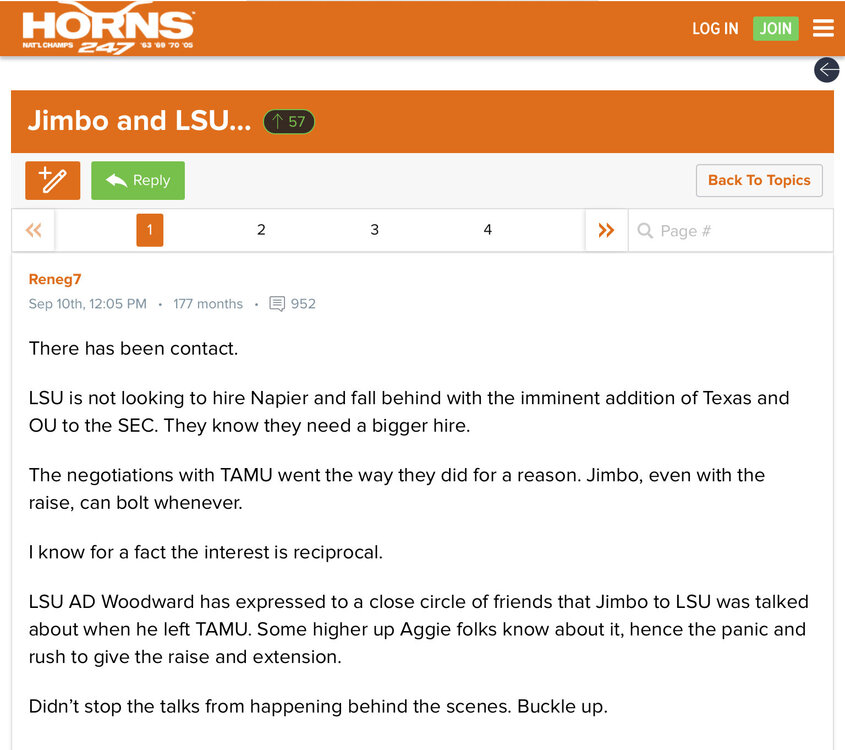Open the LOG IN link

coord(715,28)
